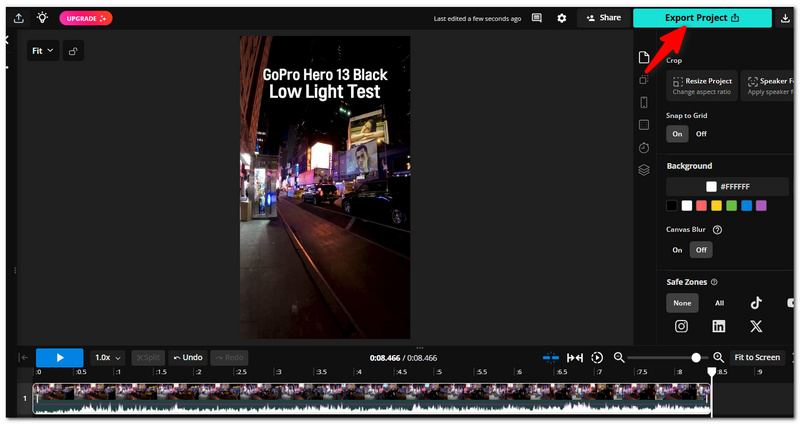Turn Snap to Grid On
The height and width of the screenshot is (424, 800).
677,134
